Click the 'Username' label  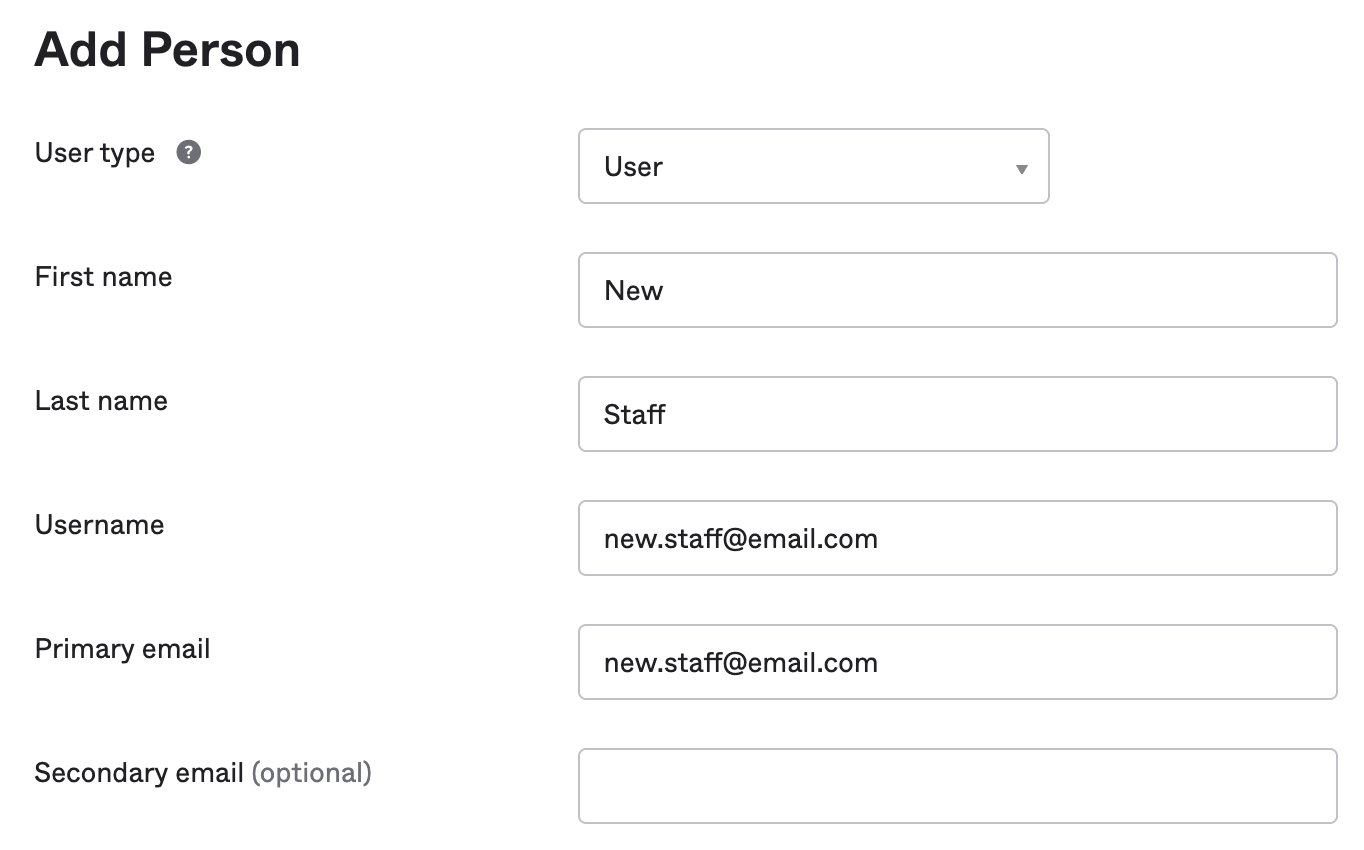(99, 525)
